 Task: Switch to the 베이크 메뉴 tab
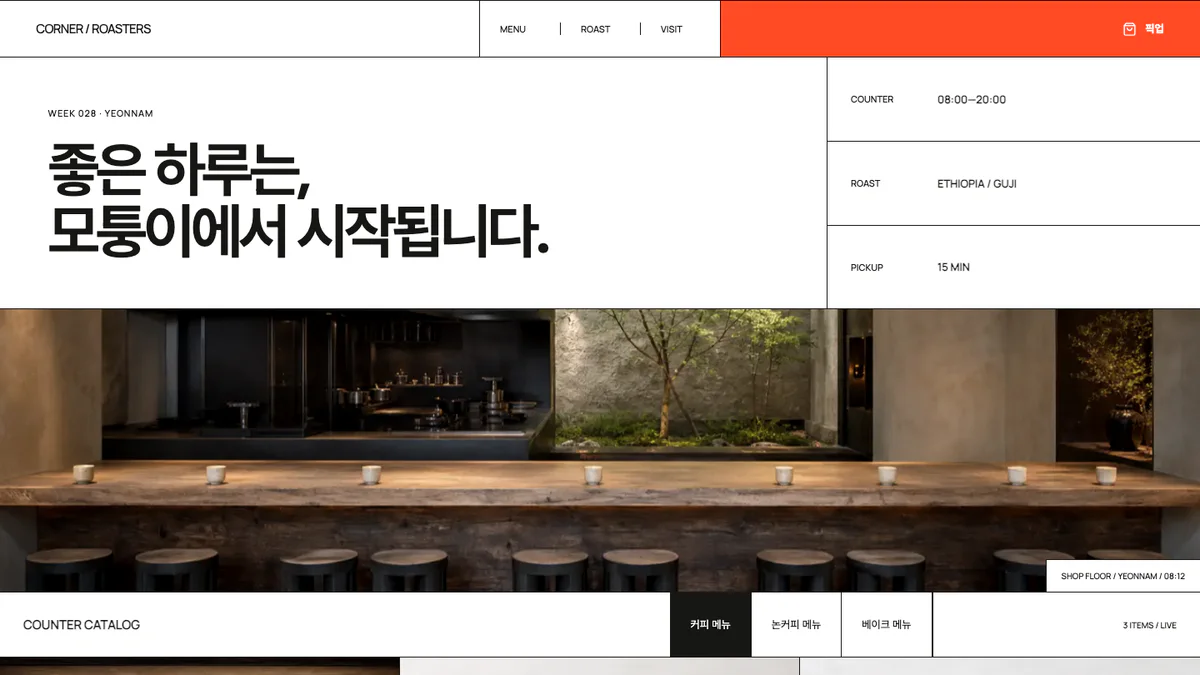[x=887, y=625]
